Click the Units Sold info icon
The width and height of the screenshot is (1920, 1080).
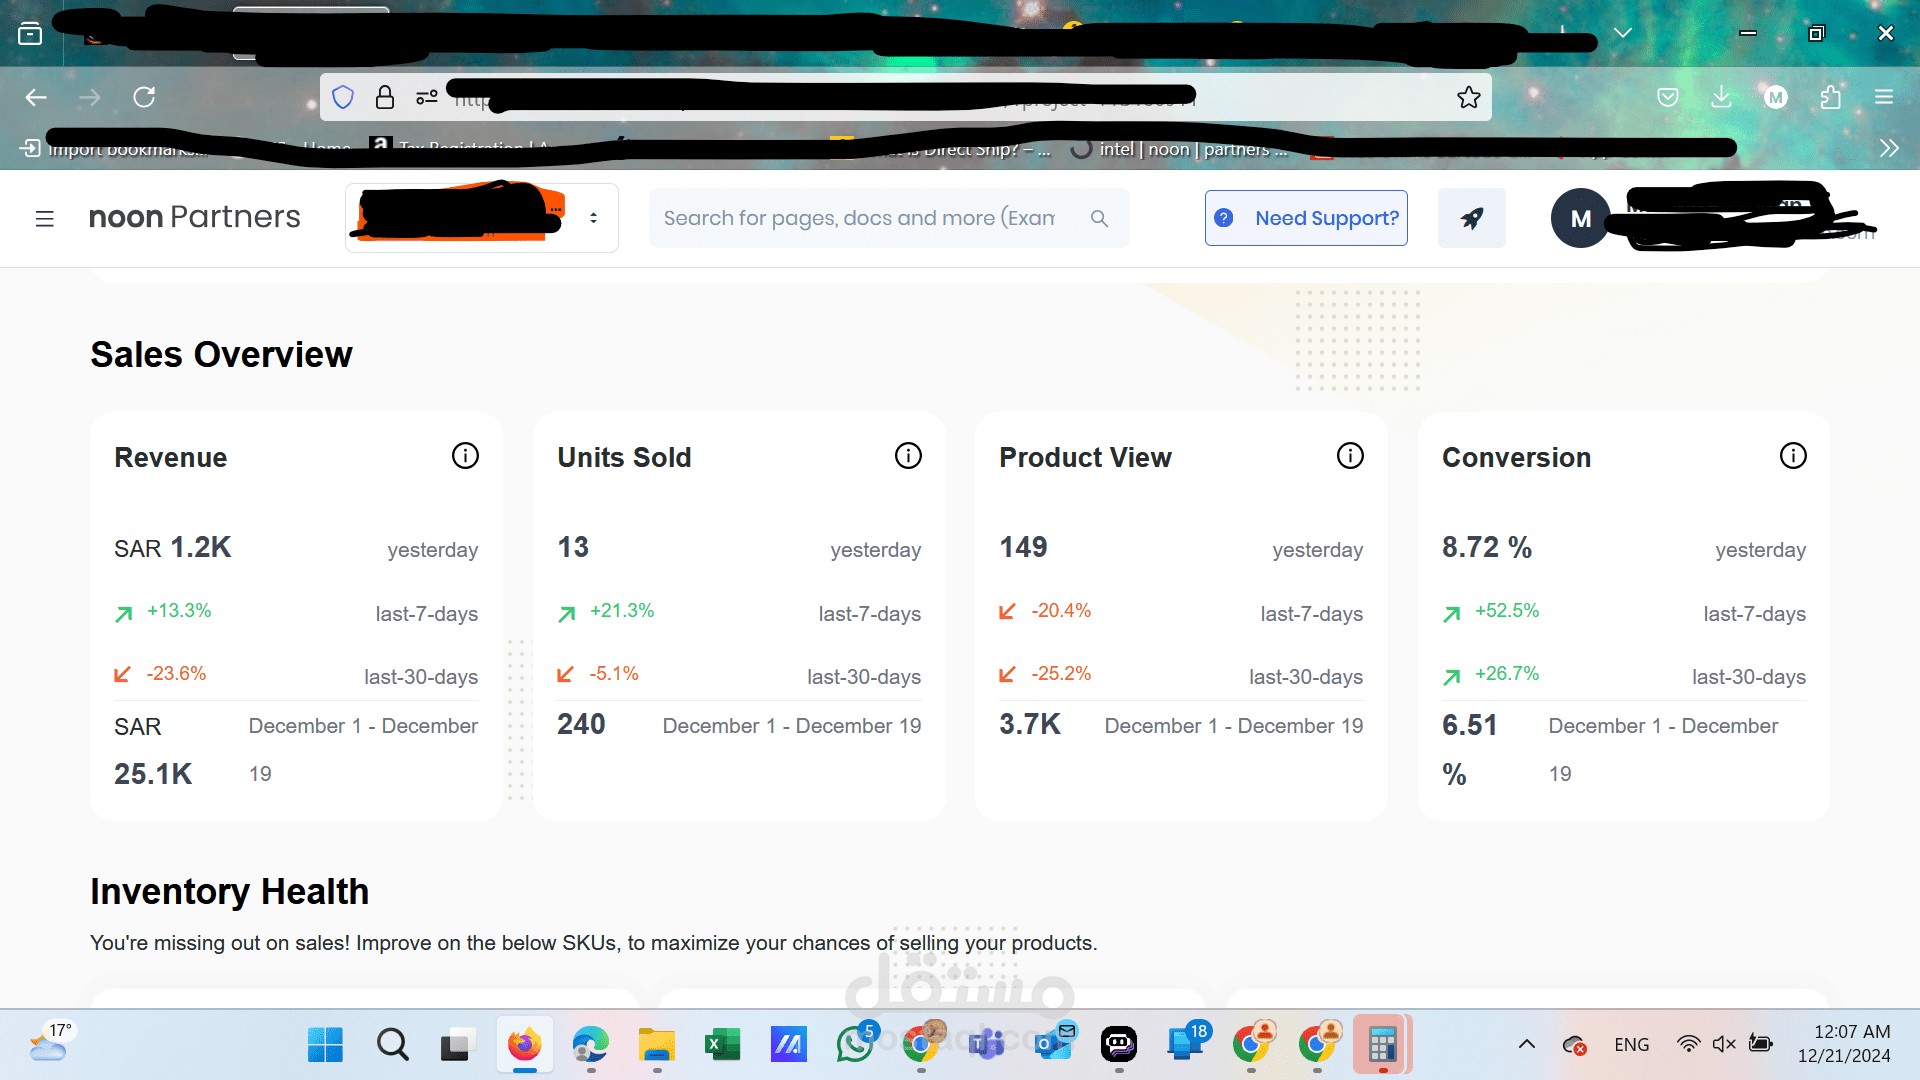[908, 456]
